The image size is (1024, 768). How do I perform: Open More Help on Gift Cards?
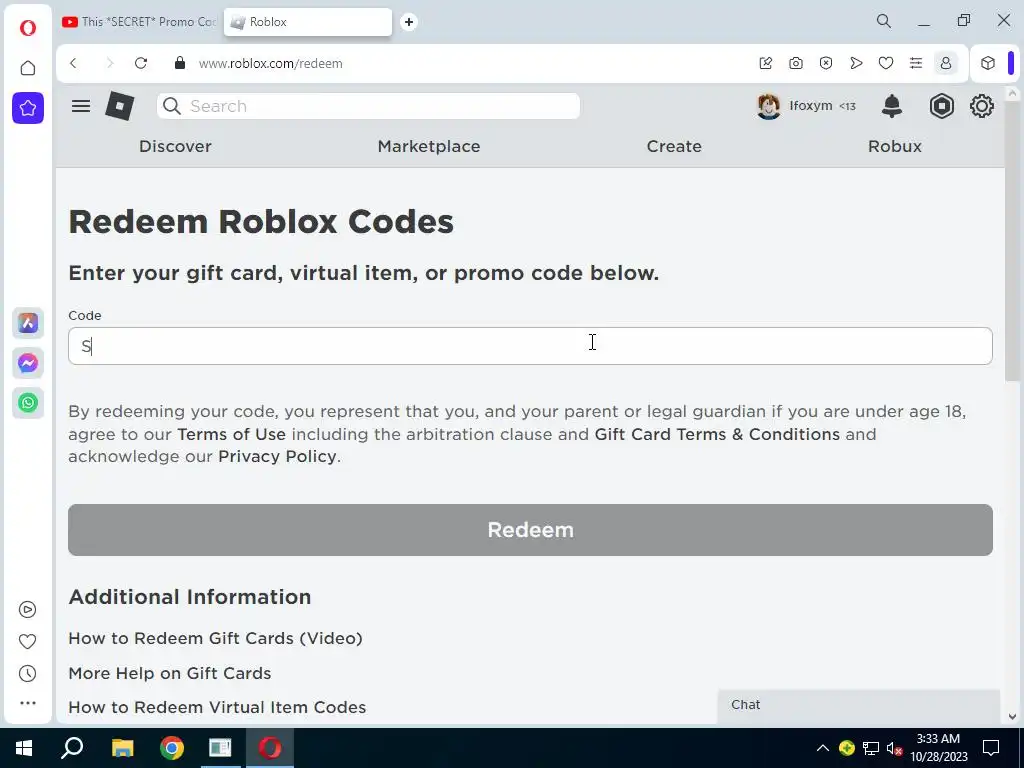click(170, 673)
